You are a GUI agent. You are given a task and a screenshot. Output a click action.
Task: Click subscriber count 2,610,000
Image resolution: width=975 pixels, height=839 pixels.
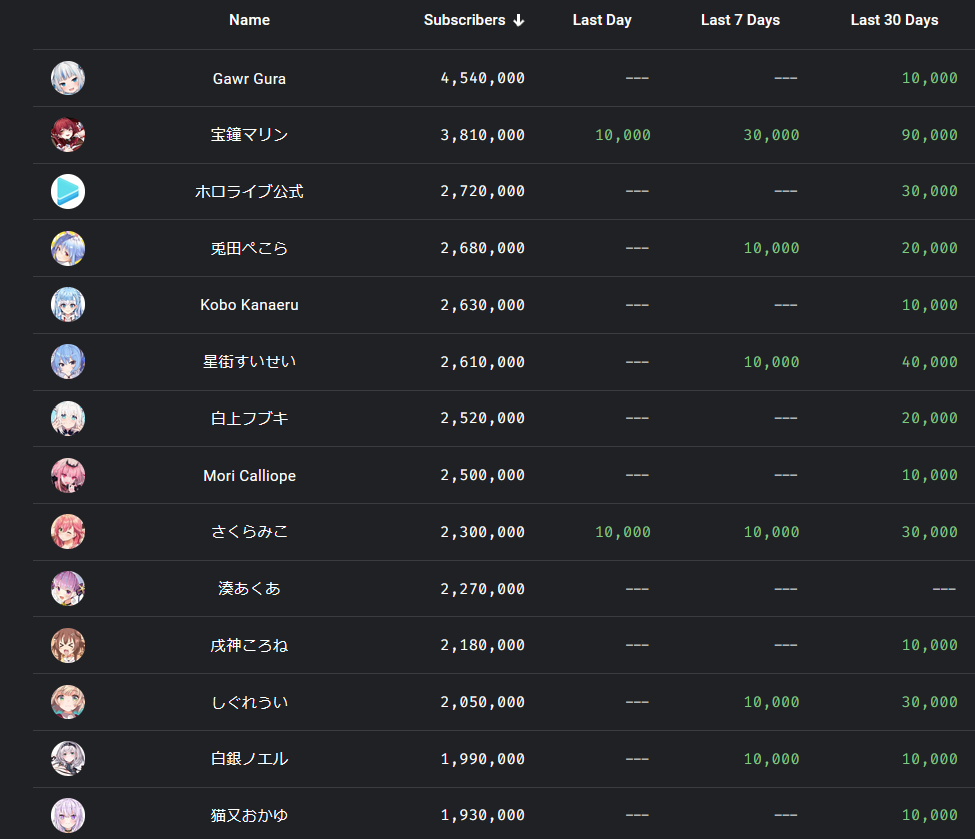coord(483,362)
